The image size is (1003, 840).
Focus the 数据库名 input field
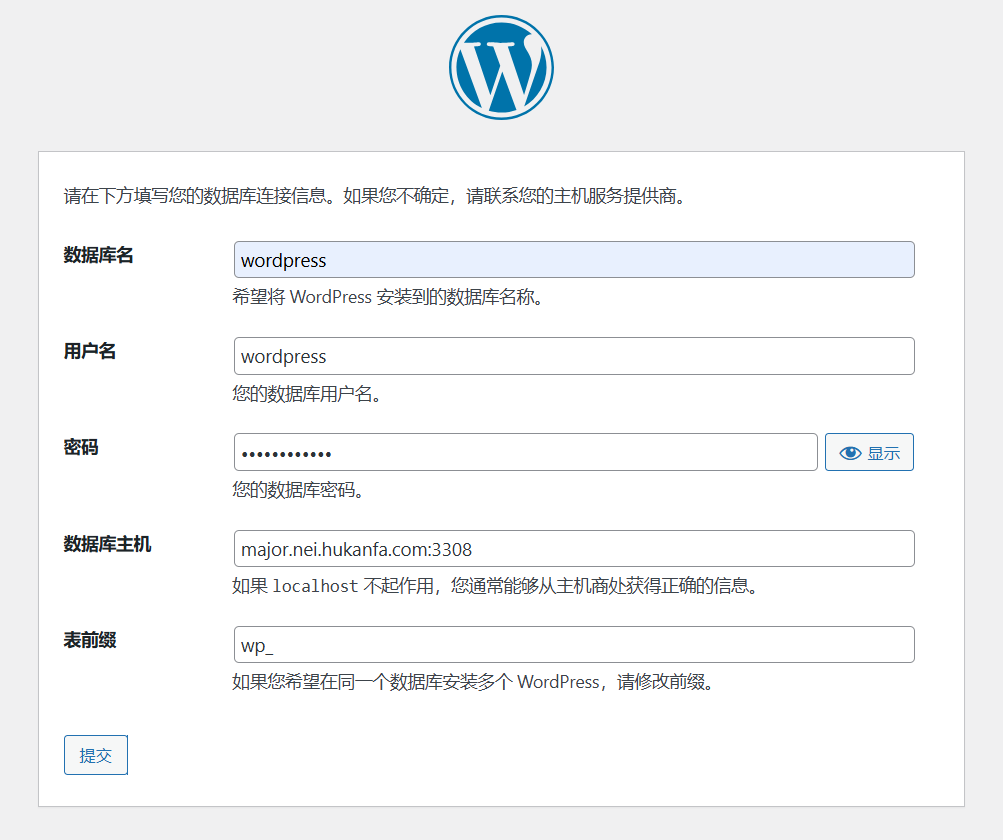574,260
